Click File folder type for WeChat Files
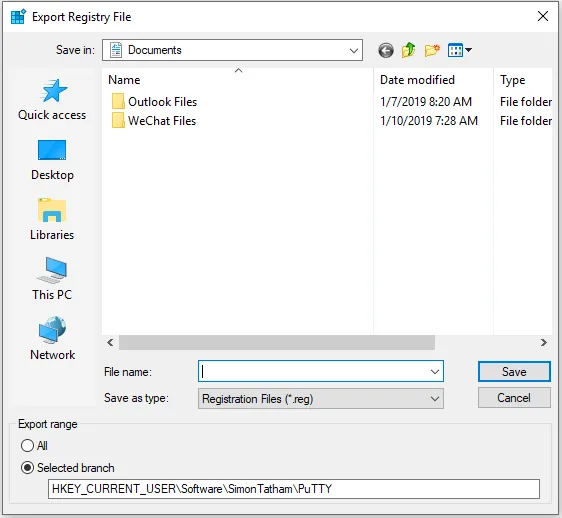Image resolution: width=562 pixels, height=518 pixels. coord(526,121)
